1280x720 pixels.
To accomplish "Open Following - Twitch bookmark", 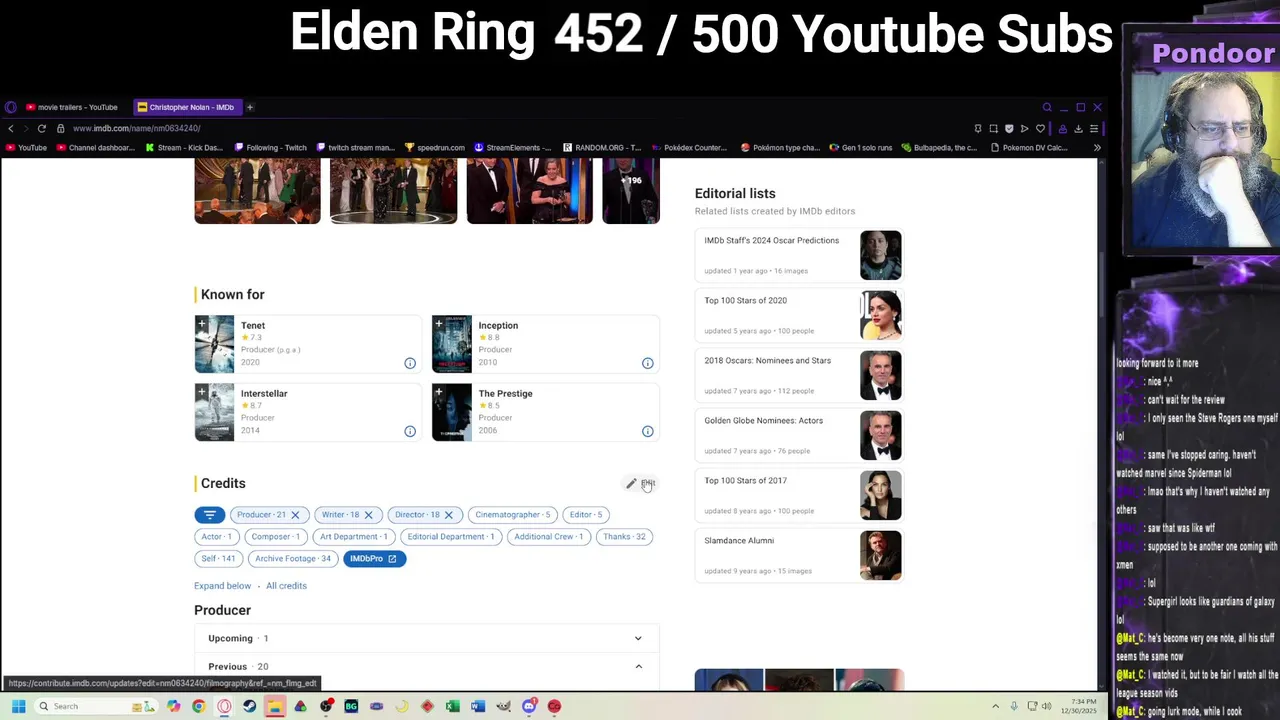I will (x=269, y=148).
